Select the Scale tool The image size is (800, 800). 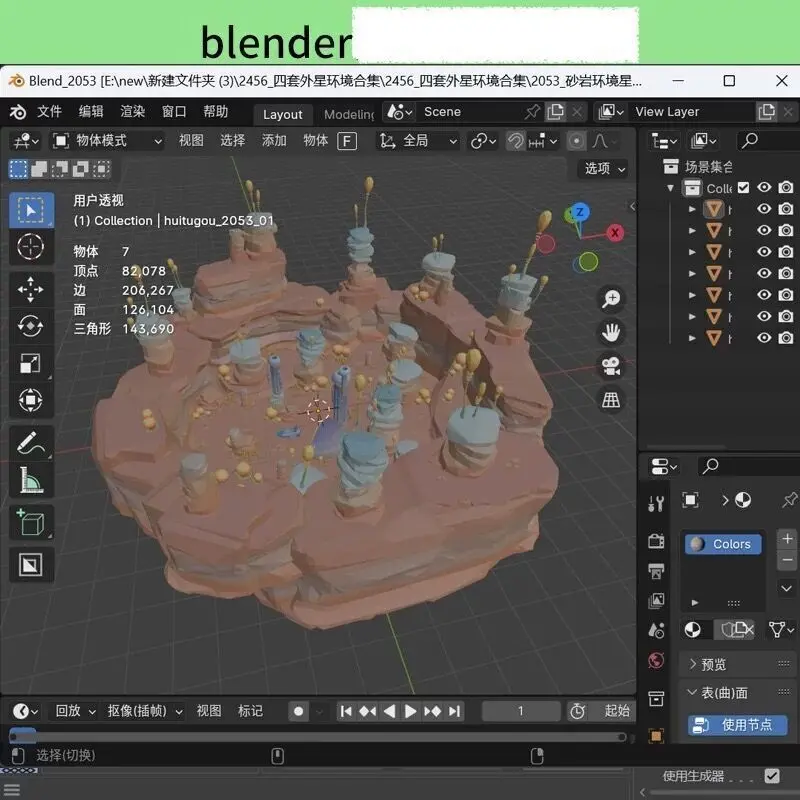[x=31, y=363]
